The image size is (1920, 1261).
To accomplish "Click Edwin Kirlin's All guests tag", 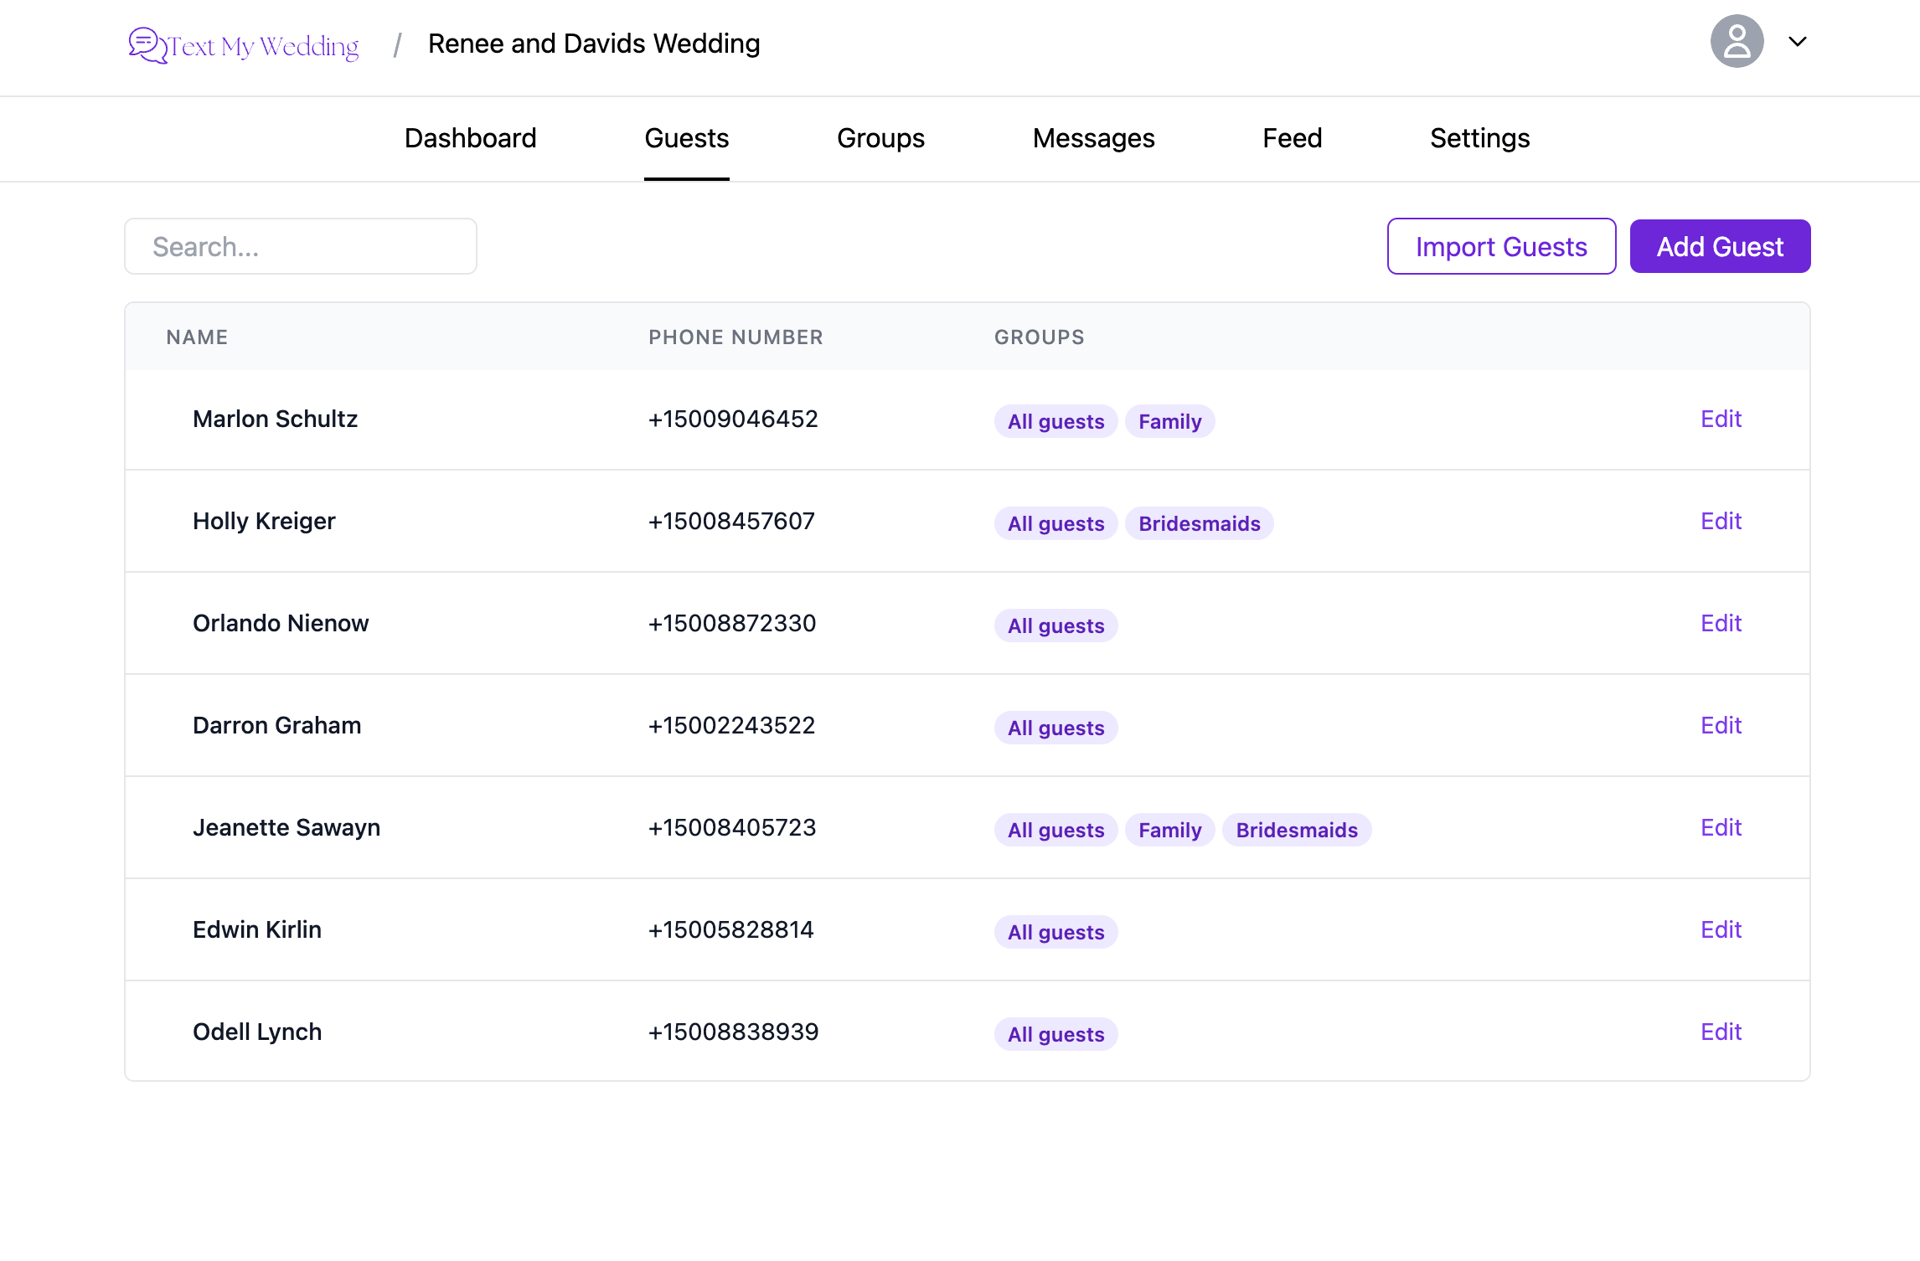I will tap(1055, 931).
